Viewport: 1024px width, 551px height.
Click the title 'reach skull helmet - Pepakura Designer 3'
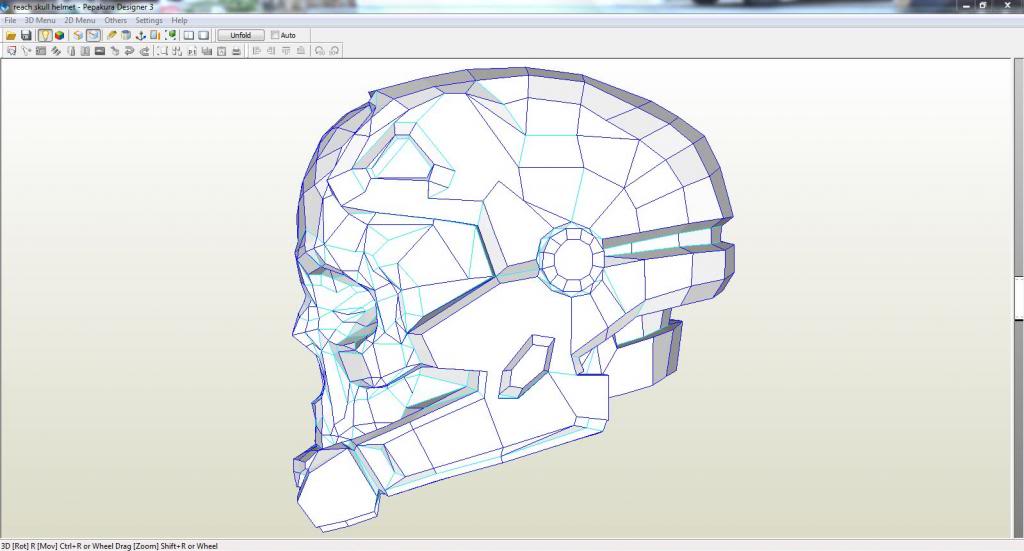point(84,7)
